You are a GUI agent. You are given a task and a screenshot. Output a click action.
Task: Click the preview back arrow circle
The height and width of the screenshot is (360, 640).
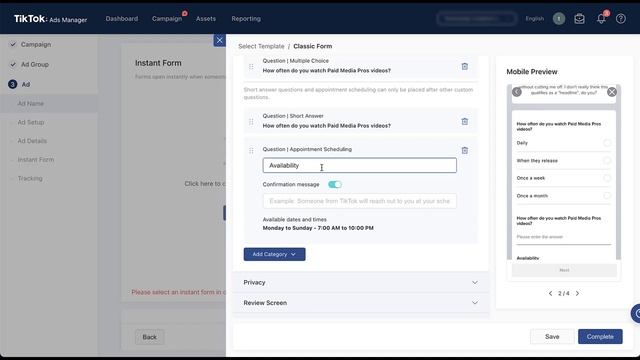516,92
